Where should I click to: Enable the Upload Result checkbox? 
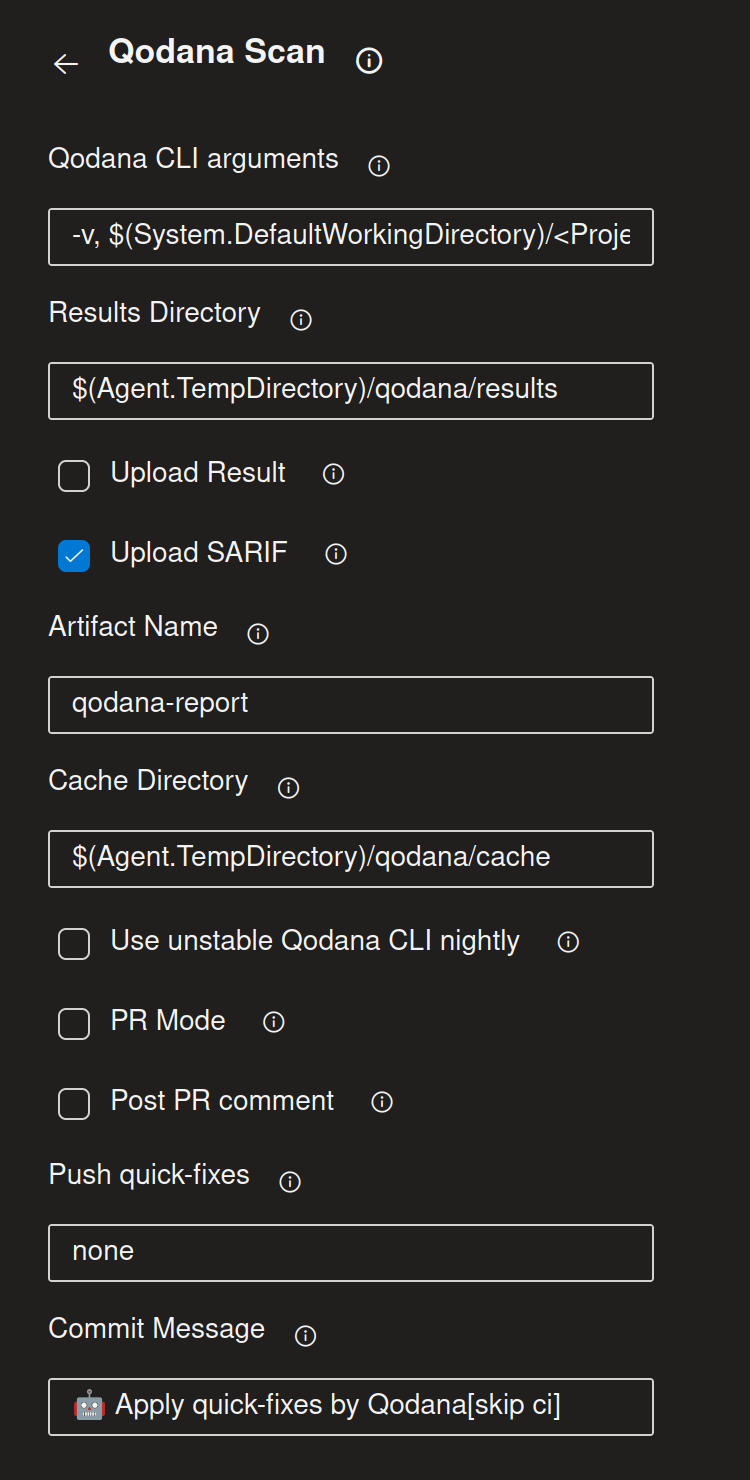(73, 475)
